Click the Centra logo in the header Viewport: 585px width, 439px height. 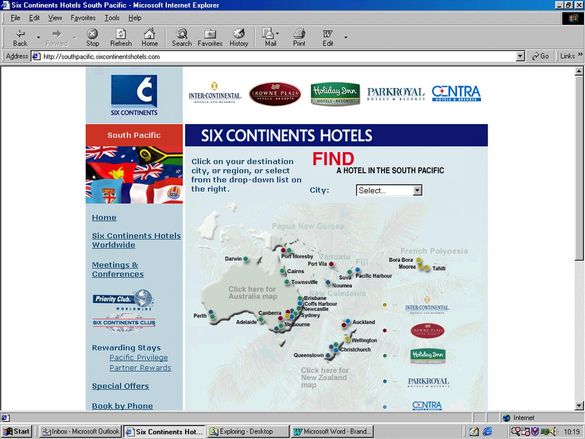[x=456, y=93]
